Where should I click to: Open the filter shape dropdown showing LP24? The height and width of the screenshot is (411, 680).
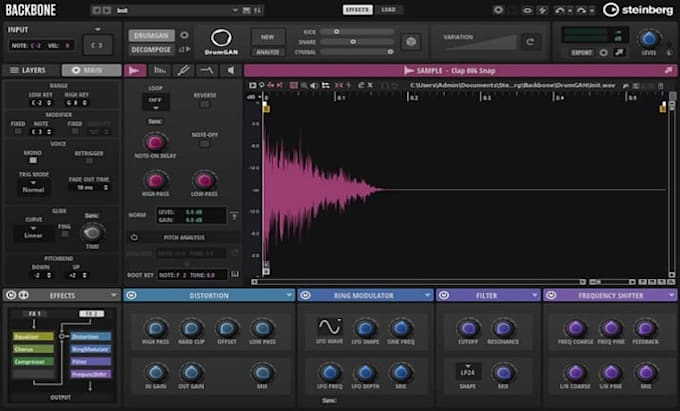coord(468,370)
